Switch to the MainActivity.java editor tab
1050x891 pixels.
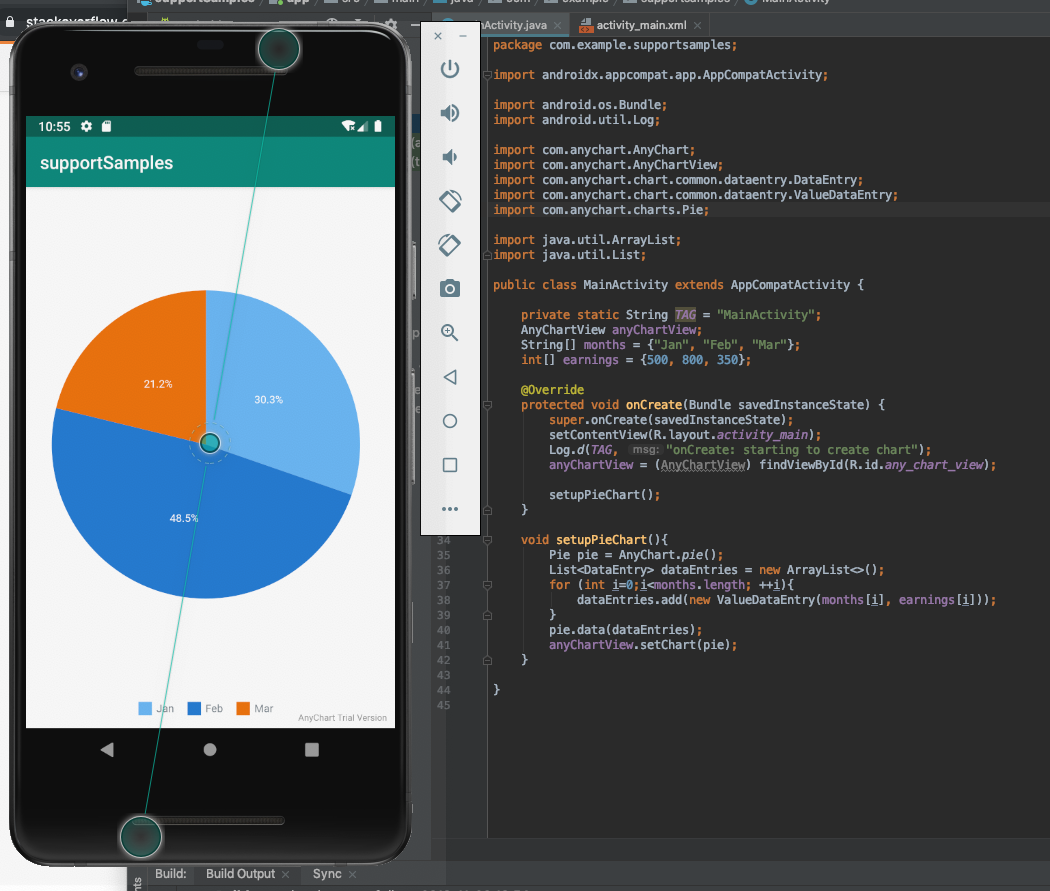pyautogui.click(x=514, y=25)
